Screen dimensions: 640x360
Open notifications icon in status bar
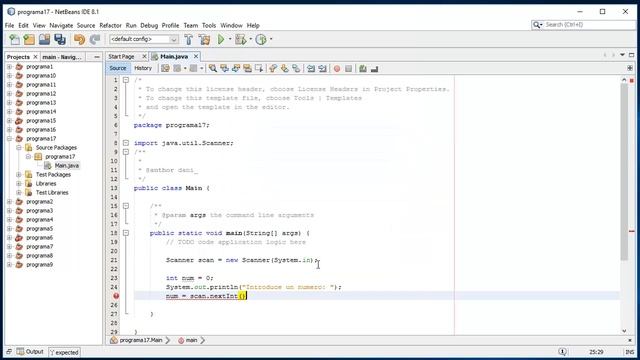tap(562, 352)
